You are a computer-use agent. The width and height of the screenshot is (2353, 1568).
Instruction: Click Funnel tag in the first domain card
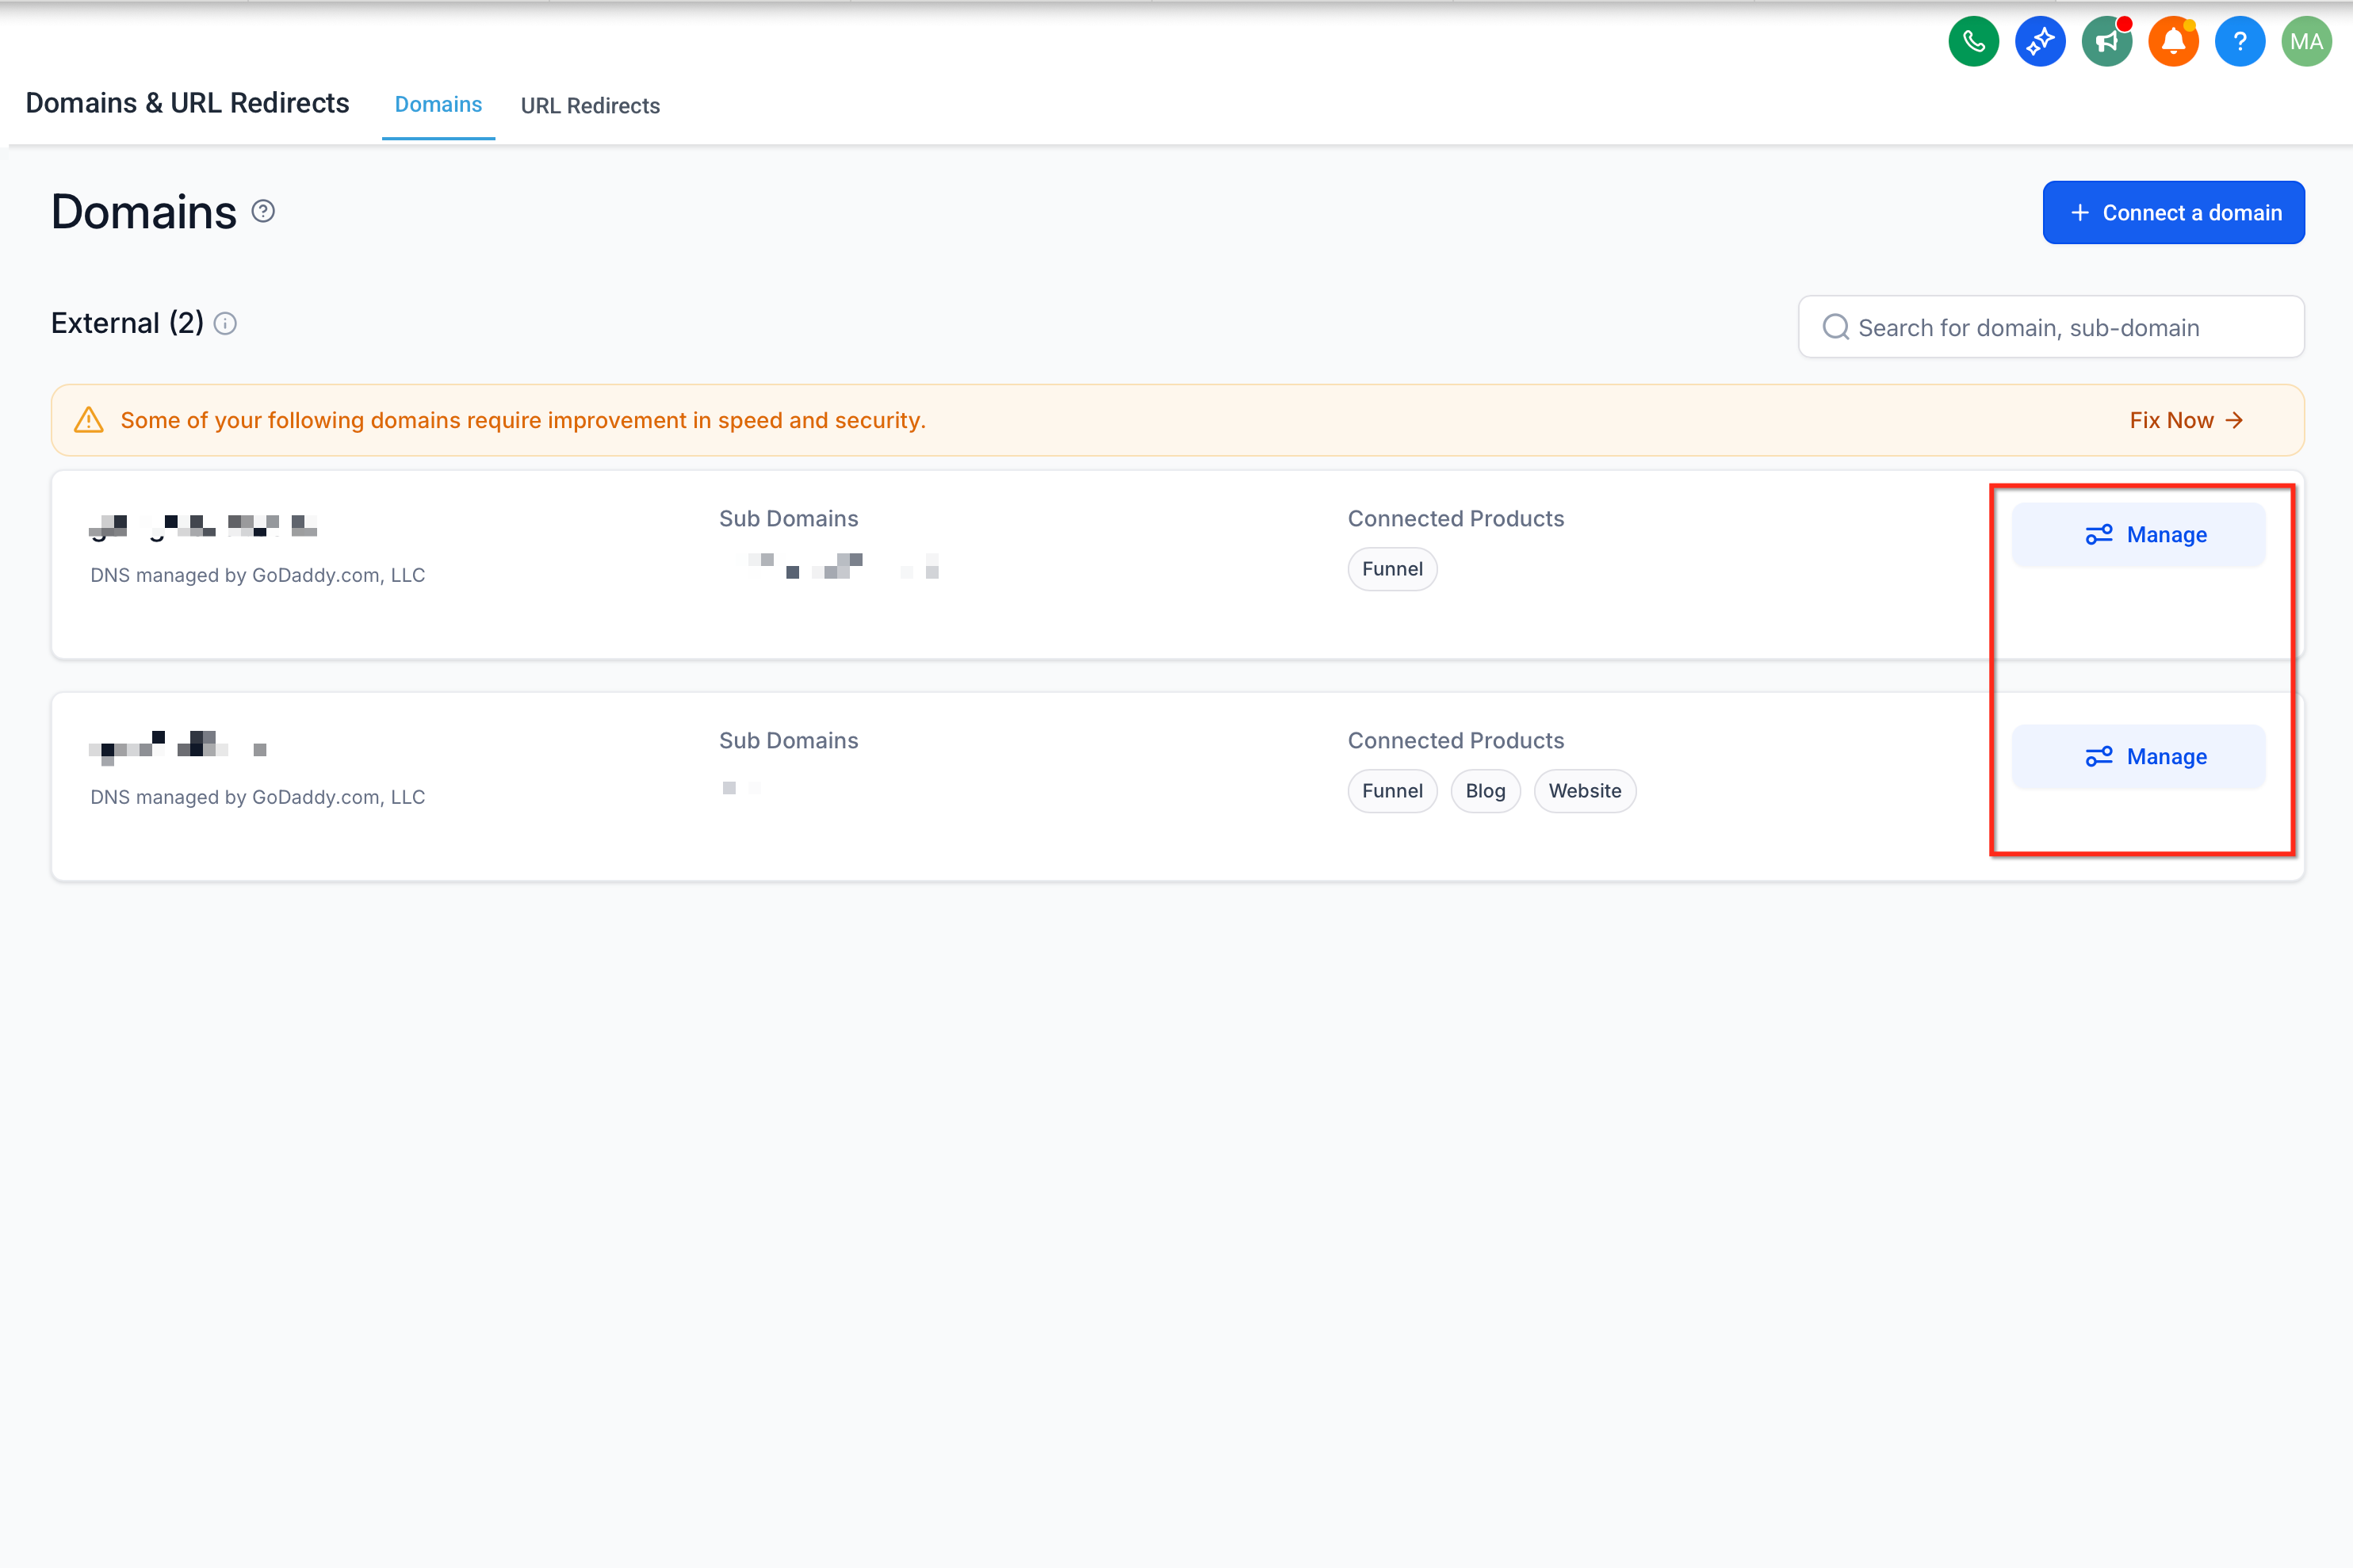point(1392,569)
